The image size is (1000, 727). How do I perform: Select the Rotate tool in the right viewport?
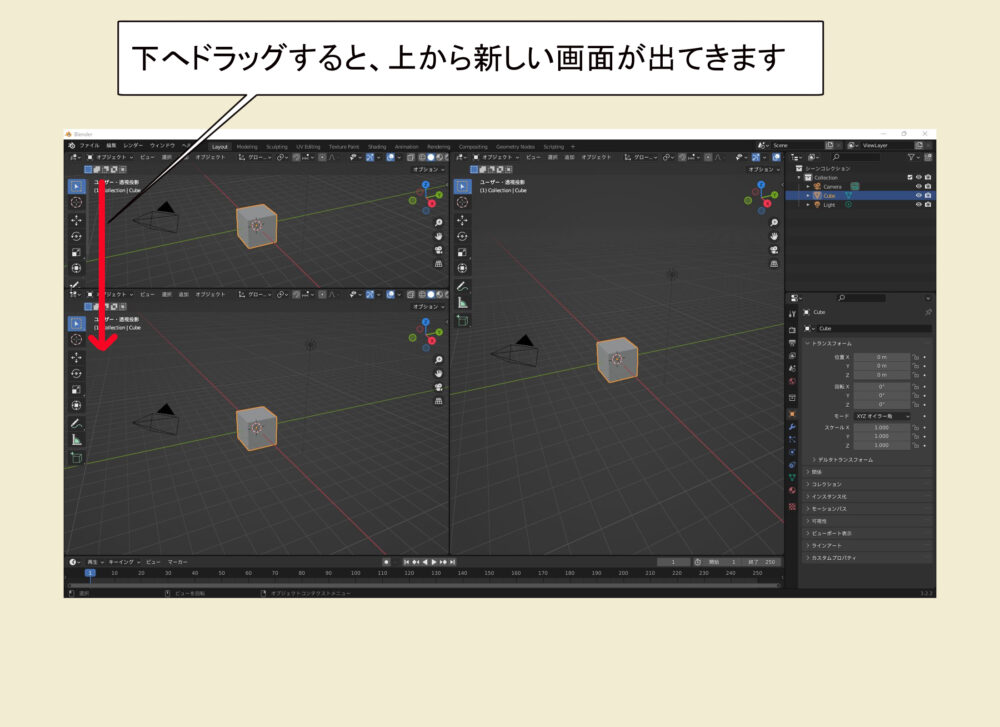pos(462,236)
